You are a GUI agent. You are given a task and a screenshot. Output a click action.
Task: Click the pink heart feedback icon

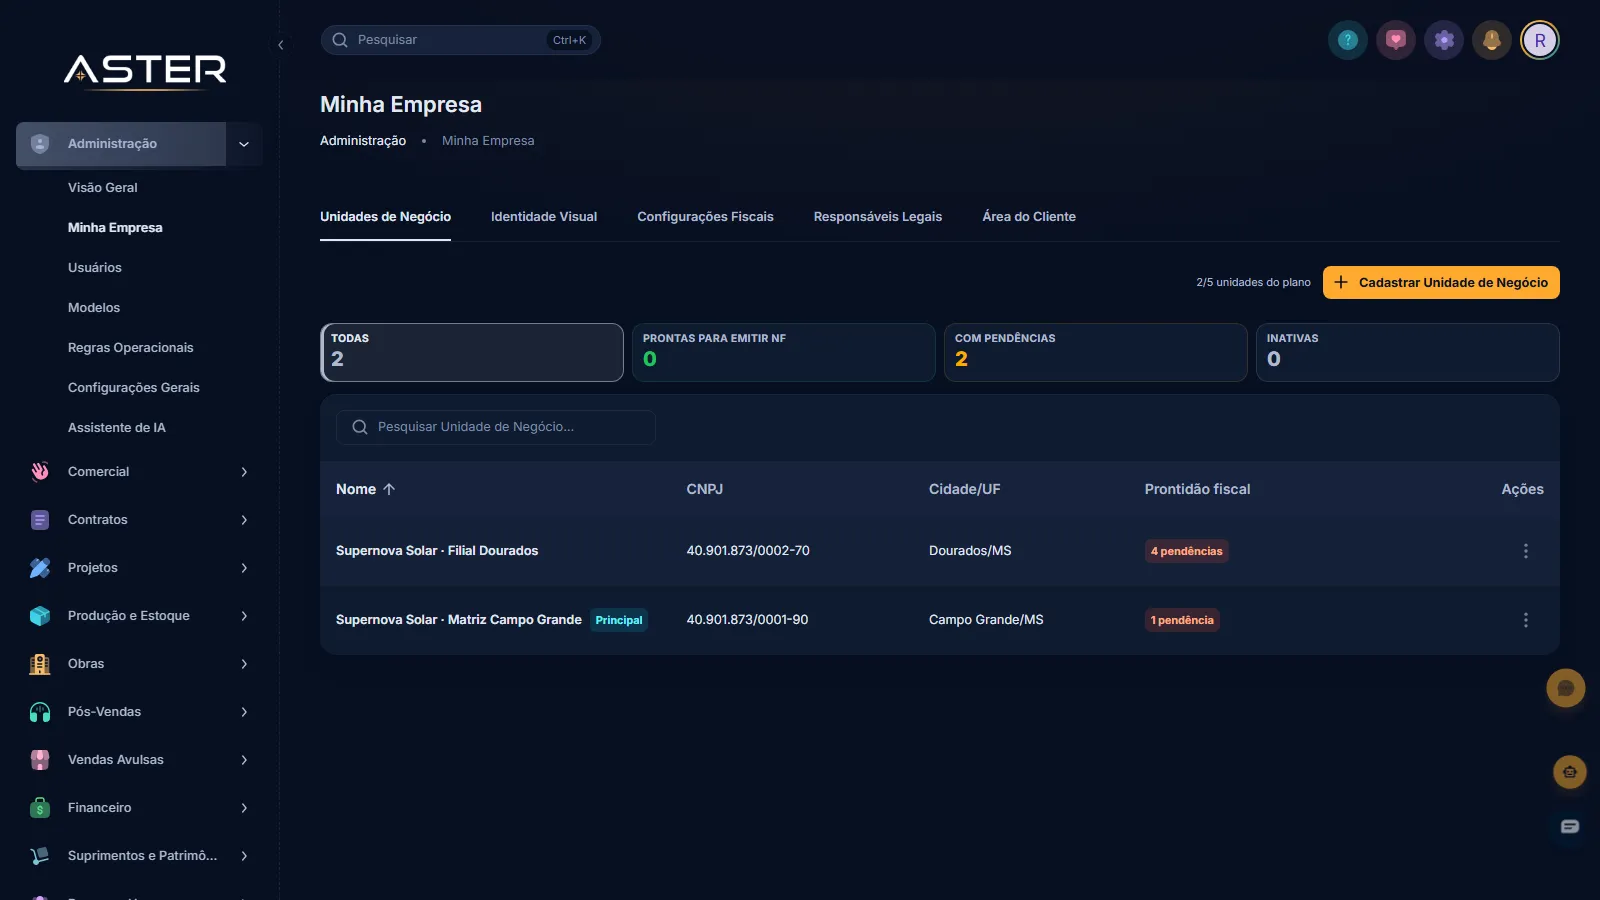tap(1395, 40)
